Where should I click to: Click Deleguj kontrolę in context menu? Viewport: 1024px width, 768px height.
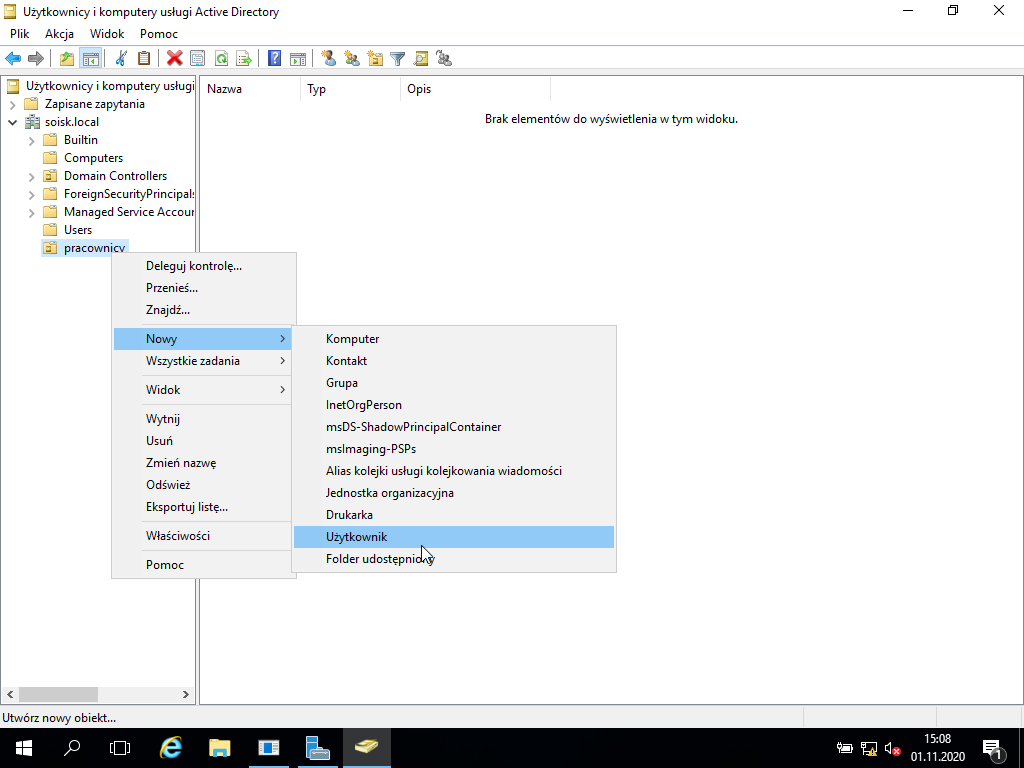click(x=204, y=266)
